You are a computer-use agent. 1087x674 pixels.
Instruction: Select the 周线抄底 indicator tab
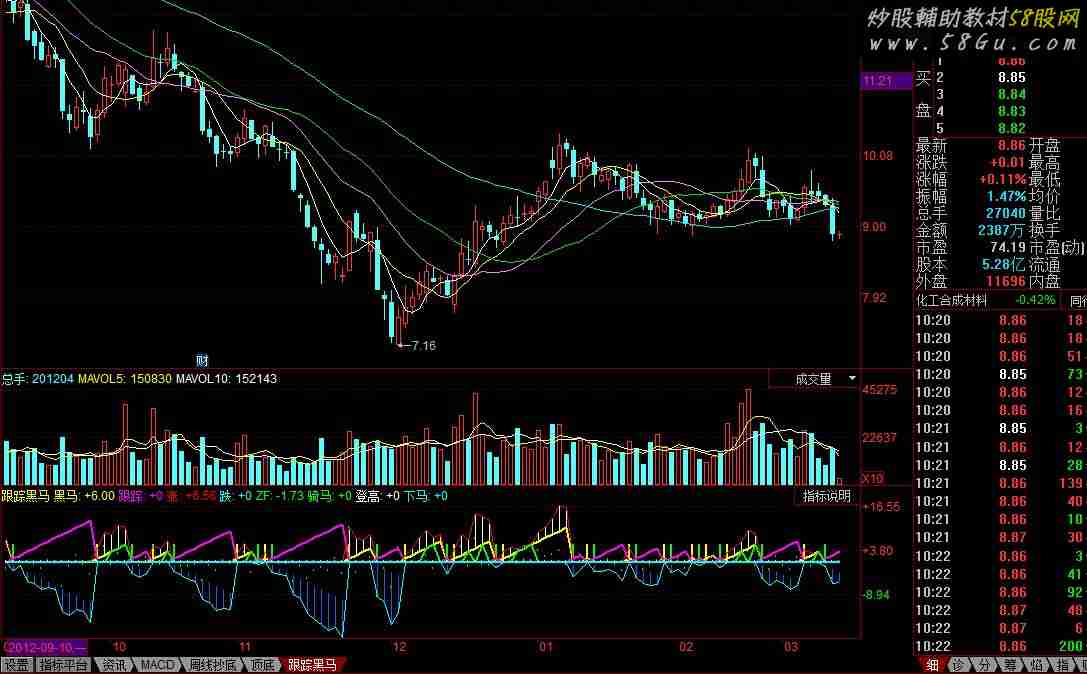pyautogui.click(x=212, y=665)
